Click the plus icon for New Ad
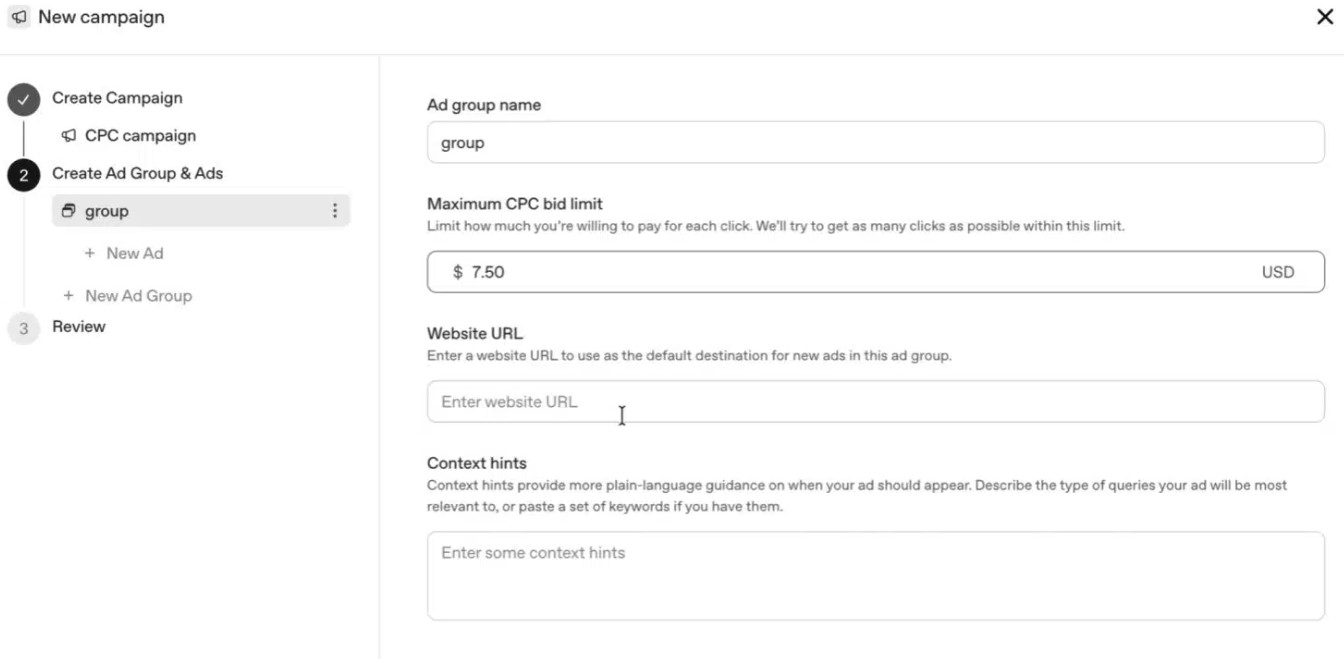Image resolution: width=1344 pixels, height=659 pixels. tap(90, 254)
